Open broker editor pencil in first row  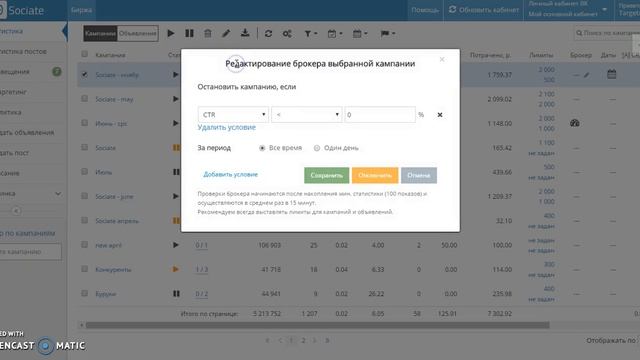pyautogui.click(x=587, y=75)
